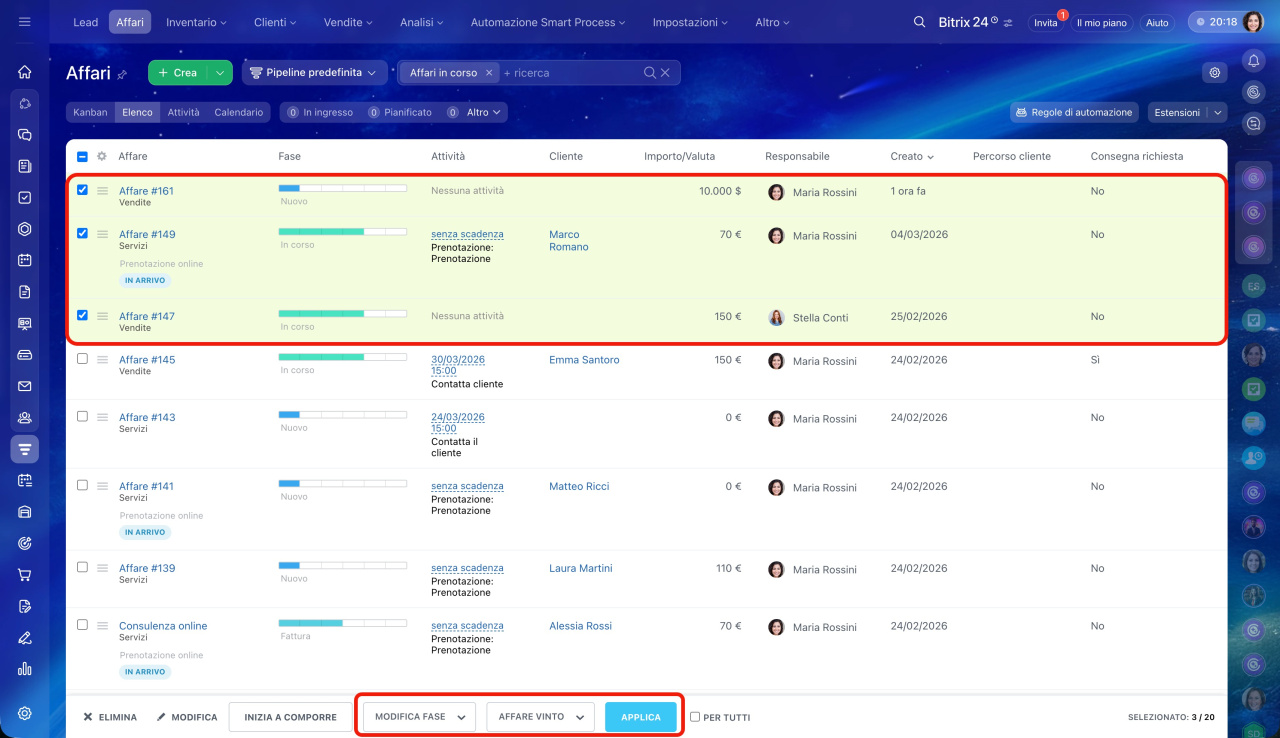Click the settings gear next to Affari list
Viewport: 1280px width, 738px height.
tap(1214, 73)
